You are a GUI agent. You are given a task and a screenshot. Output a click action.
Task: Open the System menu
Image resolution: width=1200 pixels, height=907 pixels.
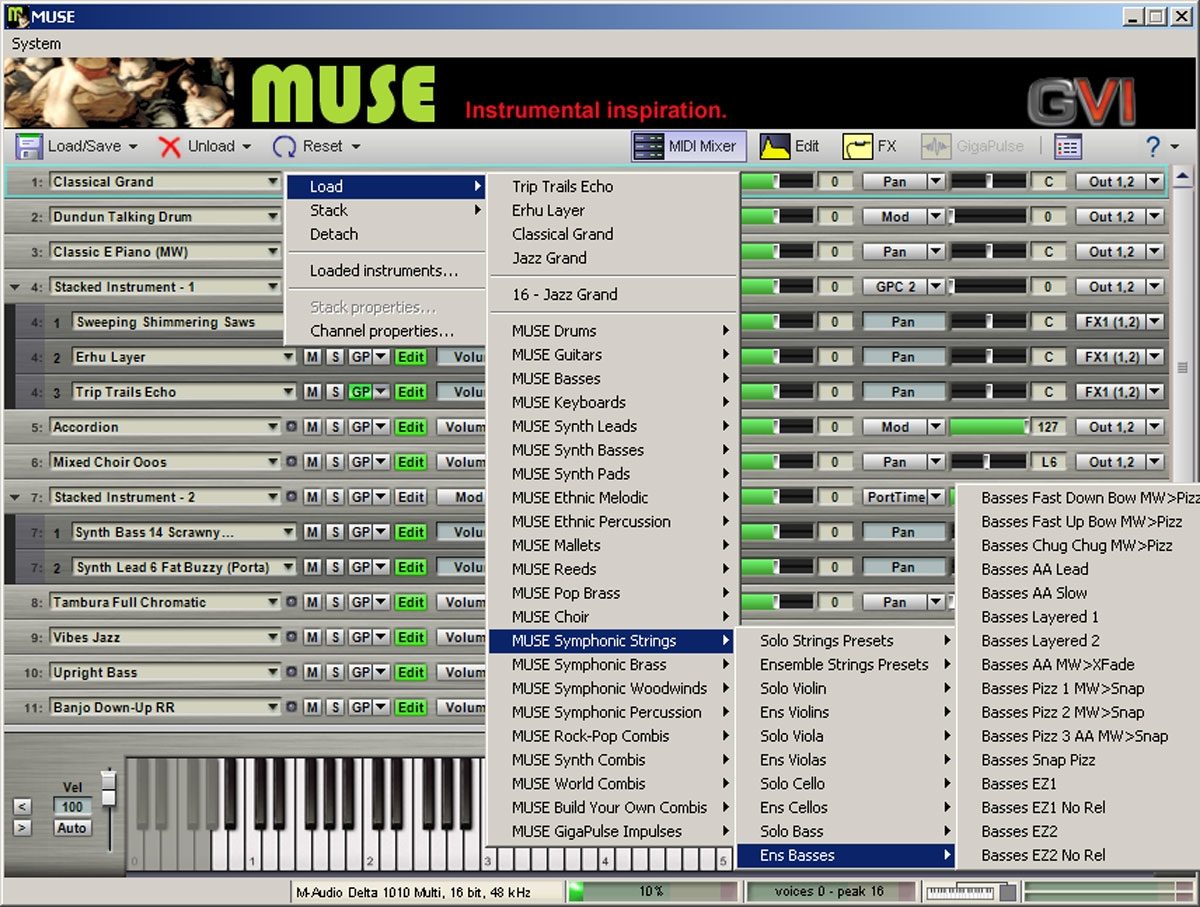(x=36, y=44)
